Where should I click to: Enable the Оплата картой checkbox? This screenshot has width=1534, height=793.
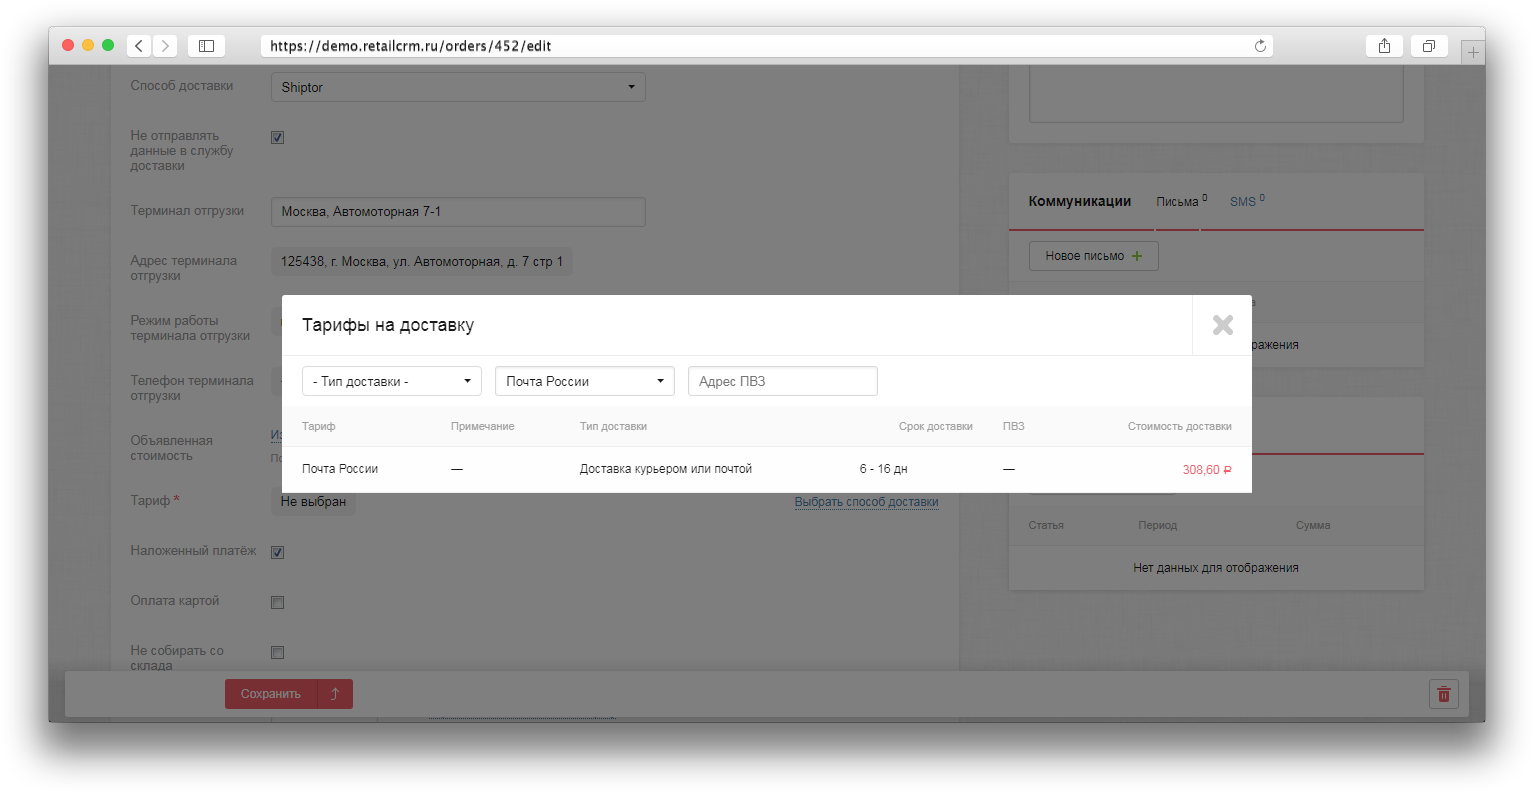[278, 602]
